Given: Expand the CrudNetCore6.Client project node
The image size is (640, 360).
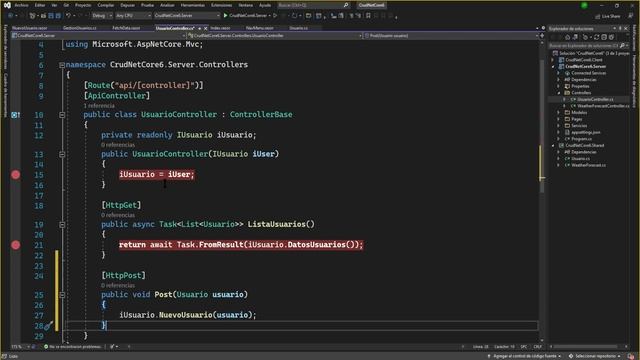Looking at the screenshot, I should (x=553, y=60).
